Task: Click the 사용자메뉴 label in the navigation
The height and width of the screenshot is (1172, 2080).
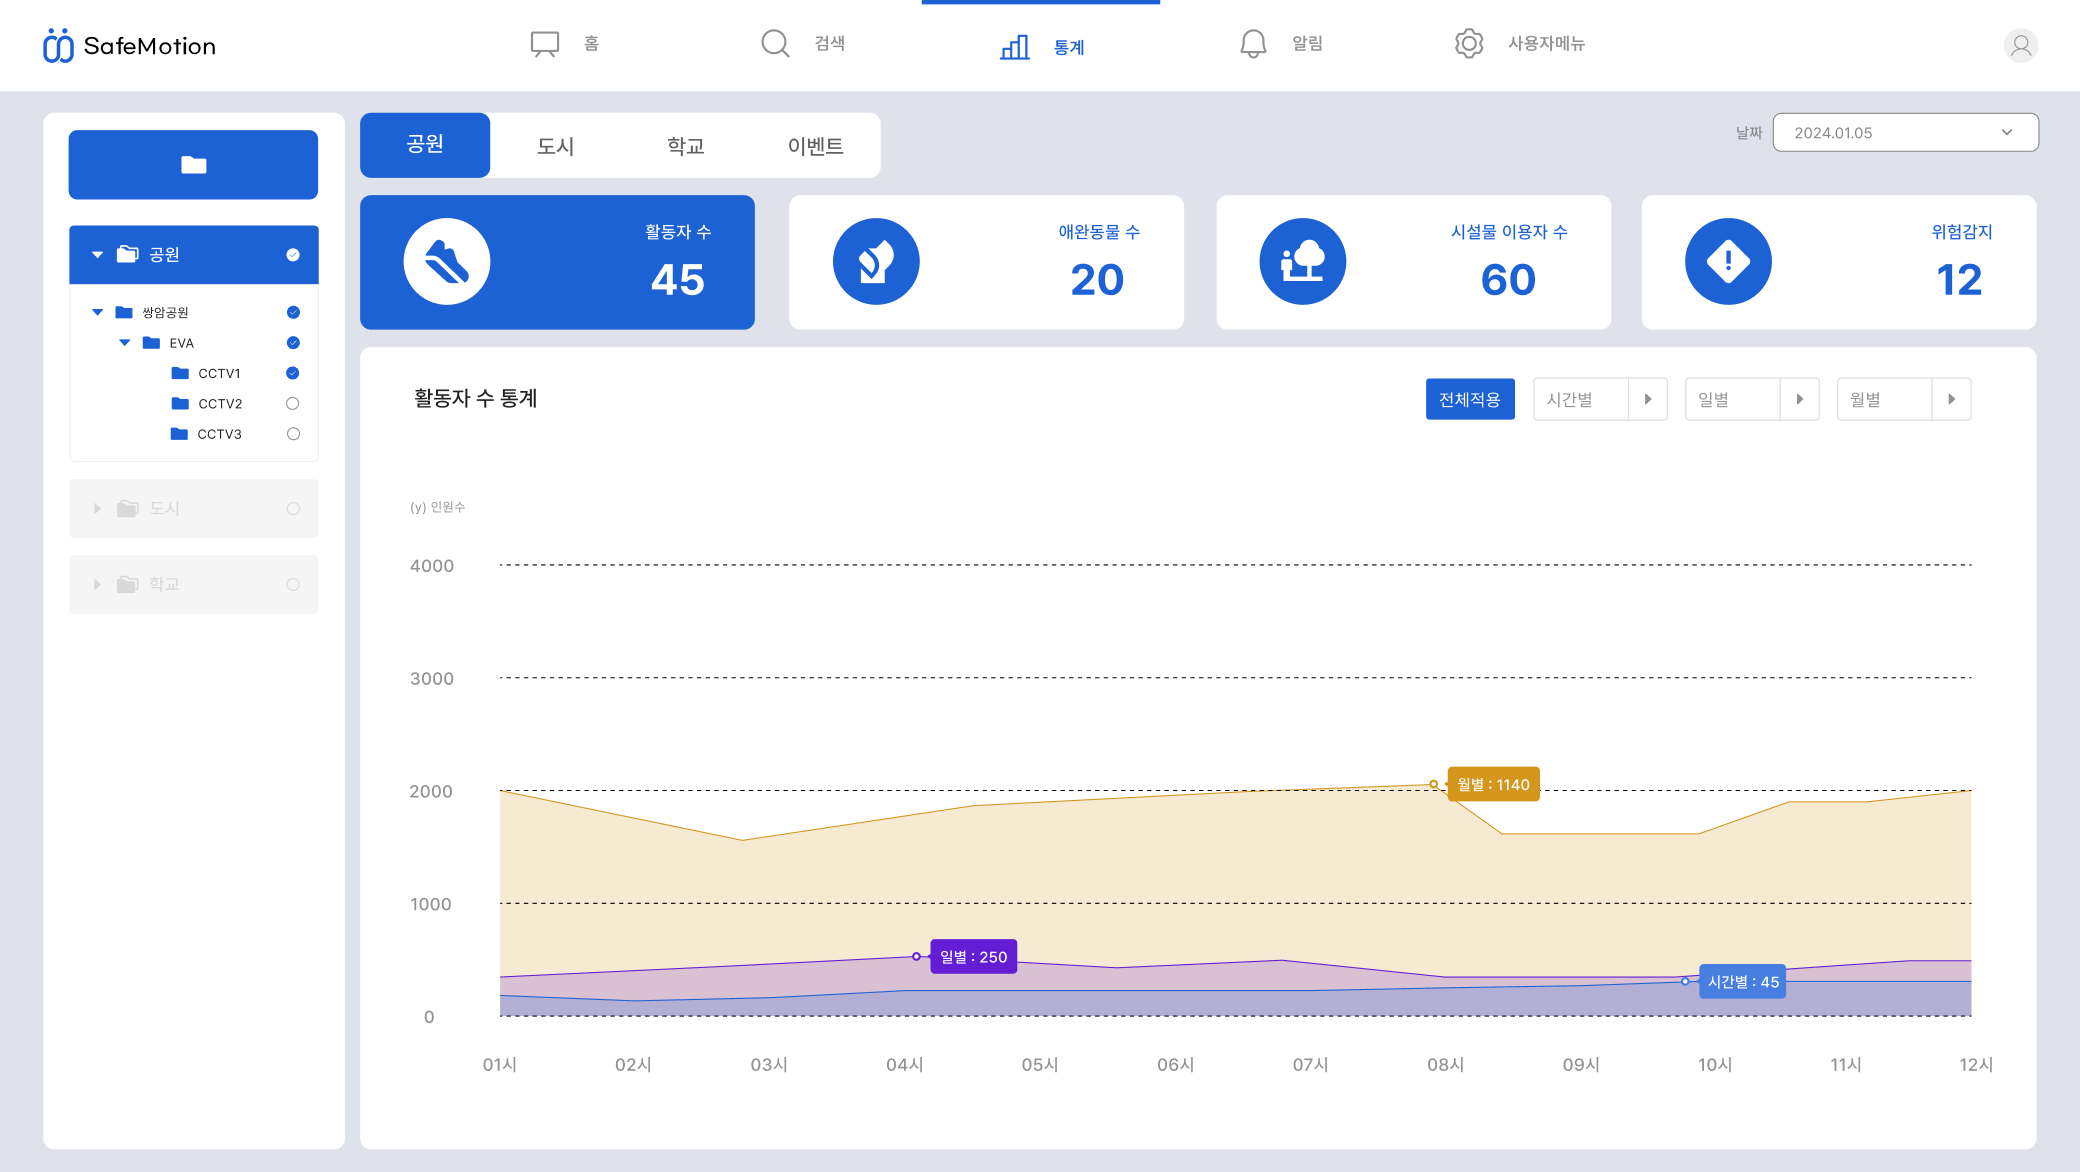Action: coord(1546,43)
